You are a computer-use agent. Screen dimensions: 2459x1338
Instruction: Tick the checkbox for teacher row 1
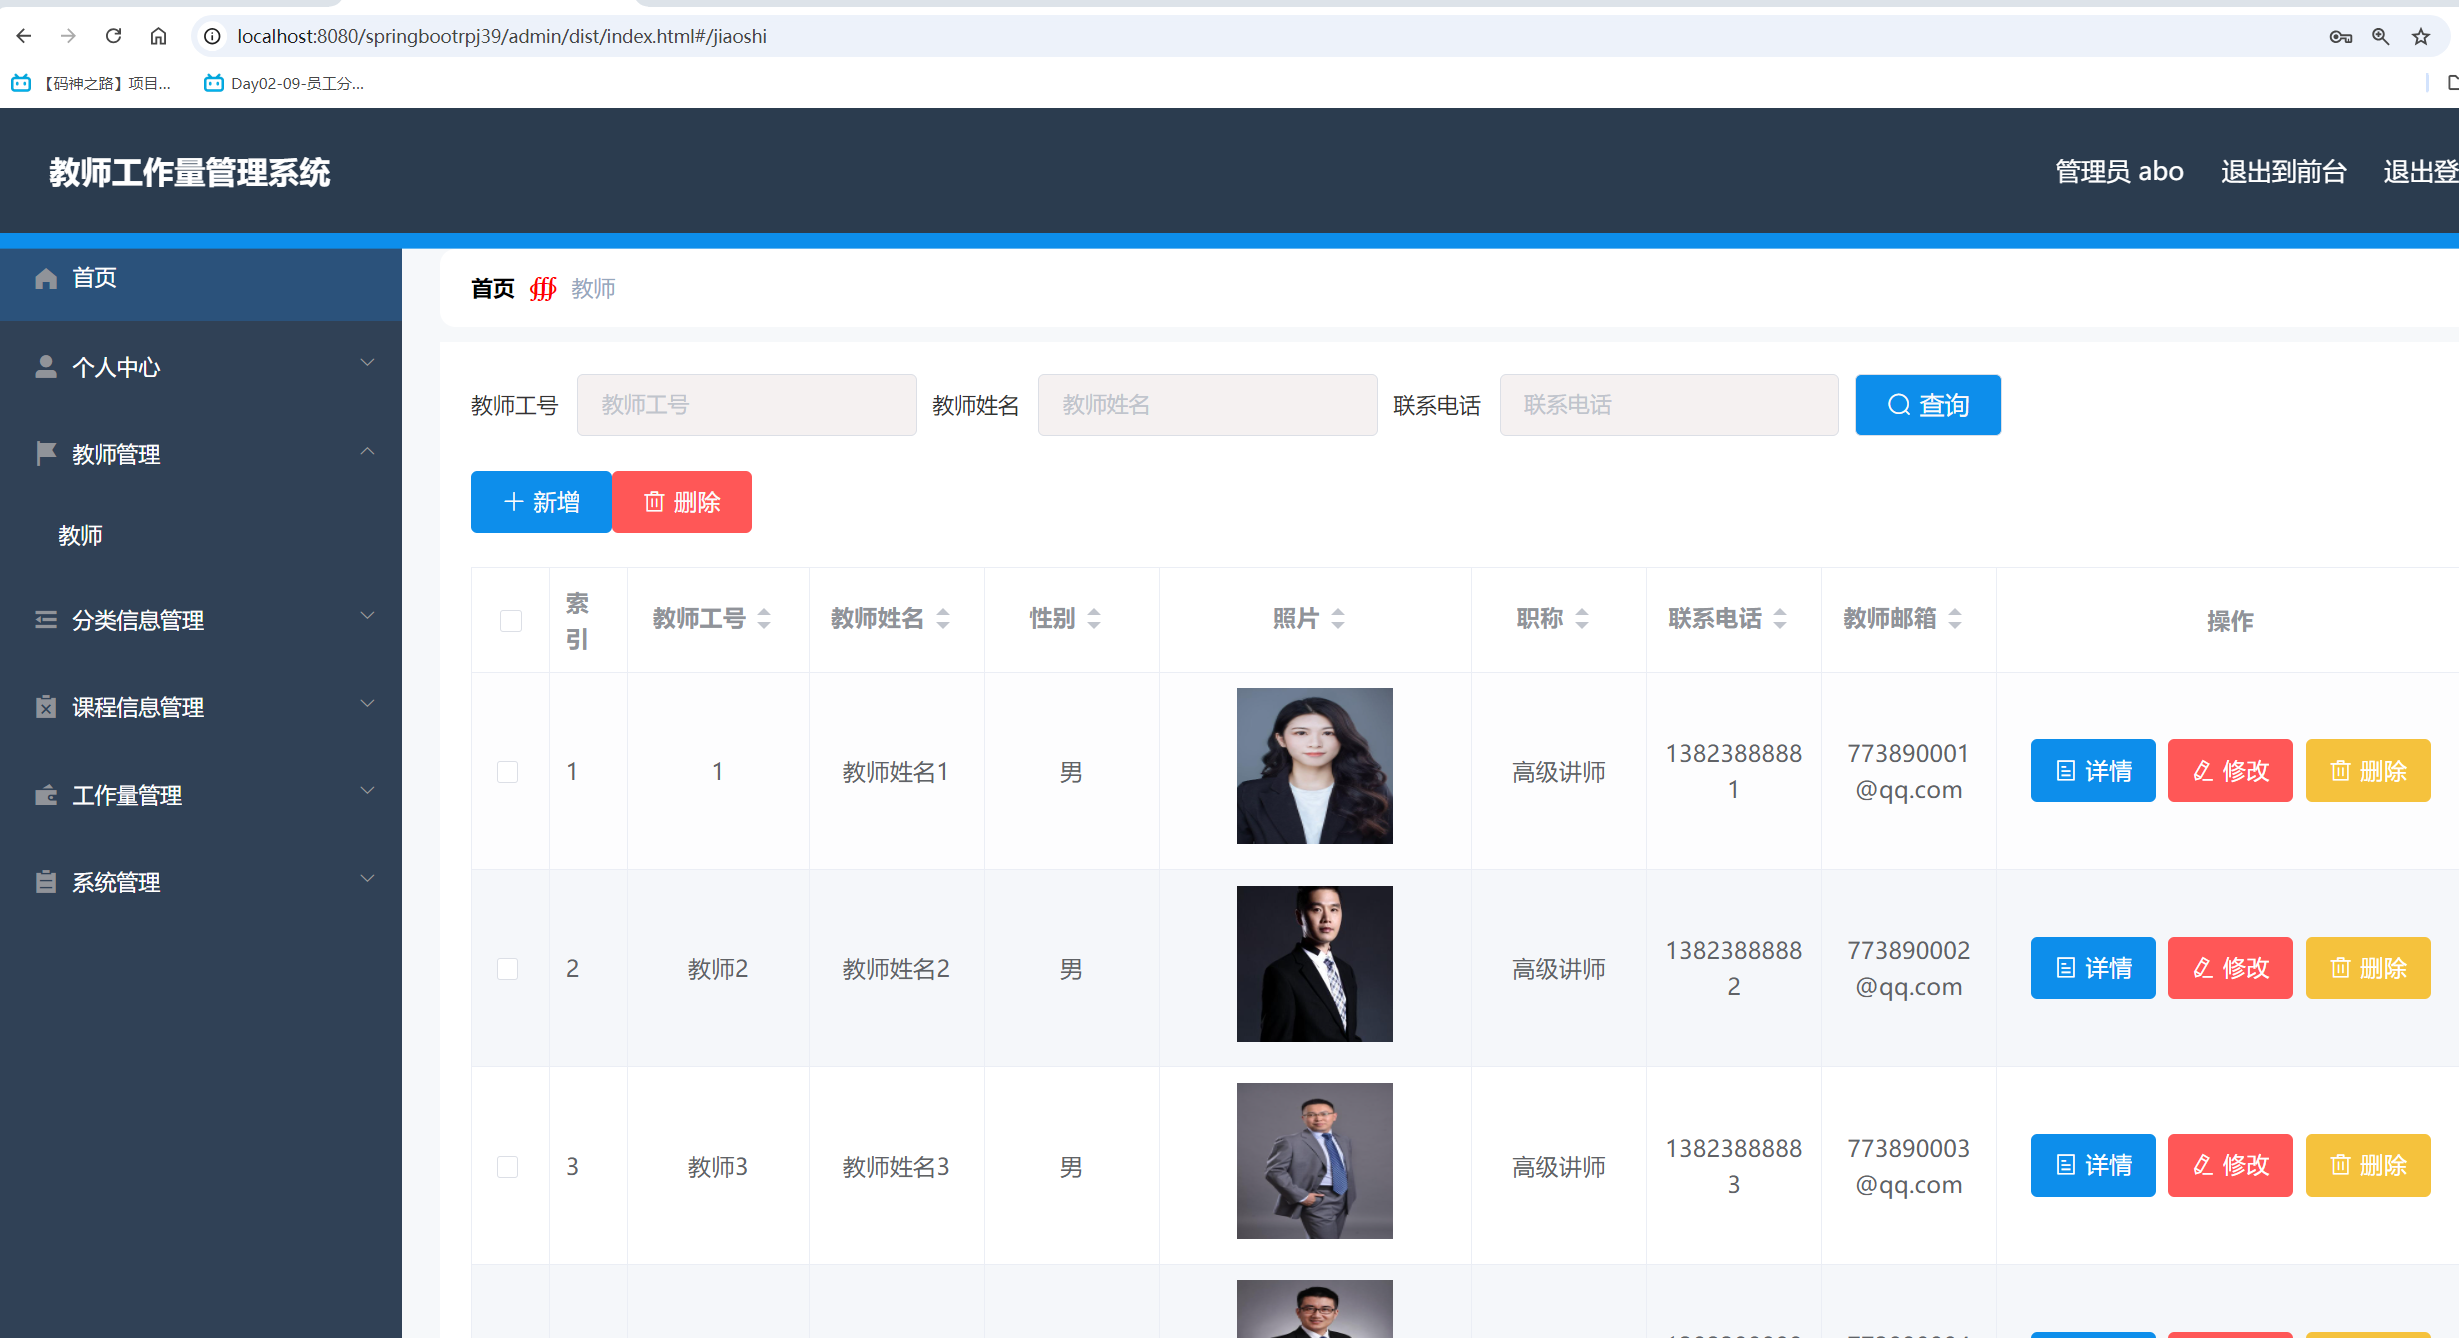(x=508, y=771)
